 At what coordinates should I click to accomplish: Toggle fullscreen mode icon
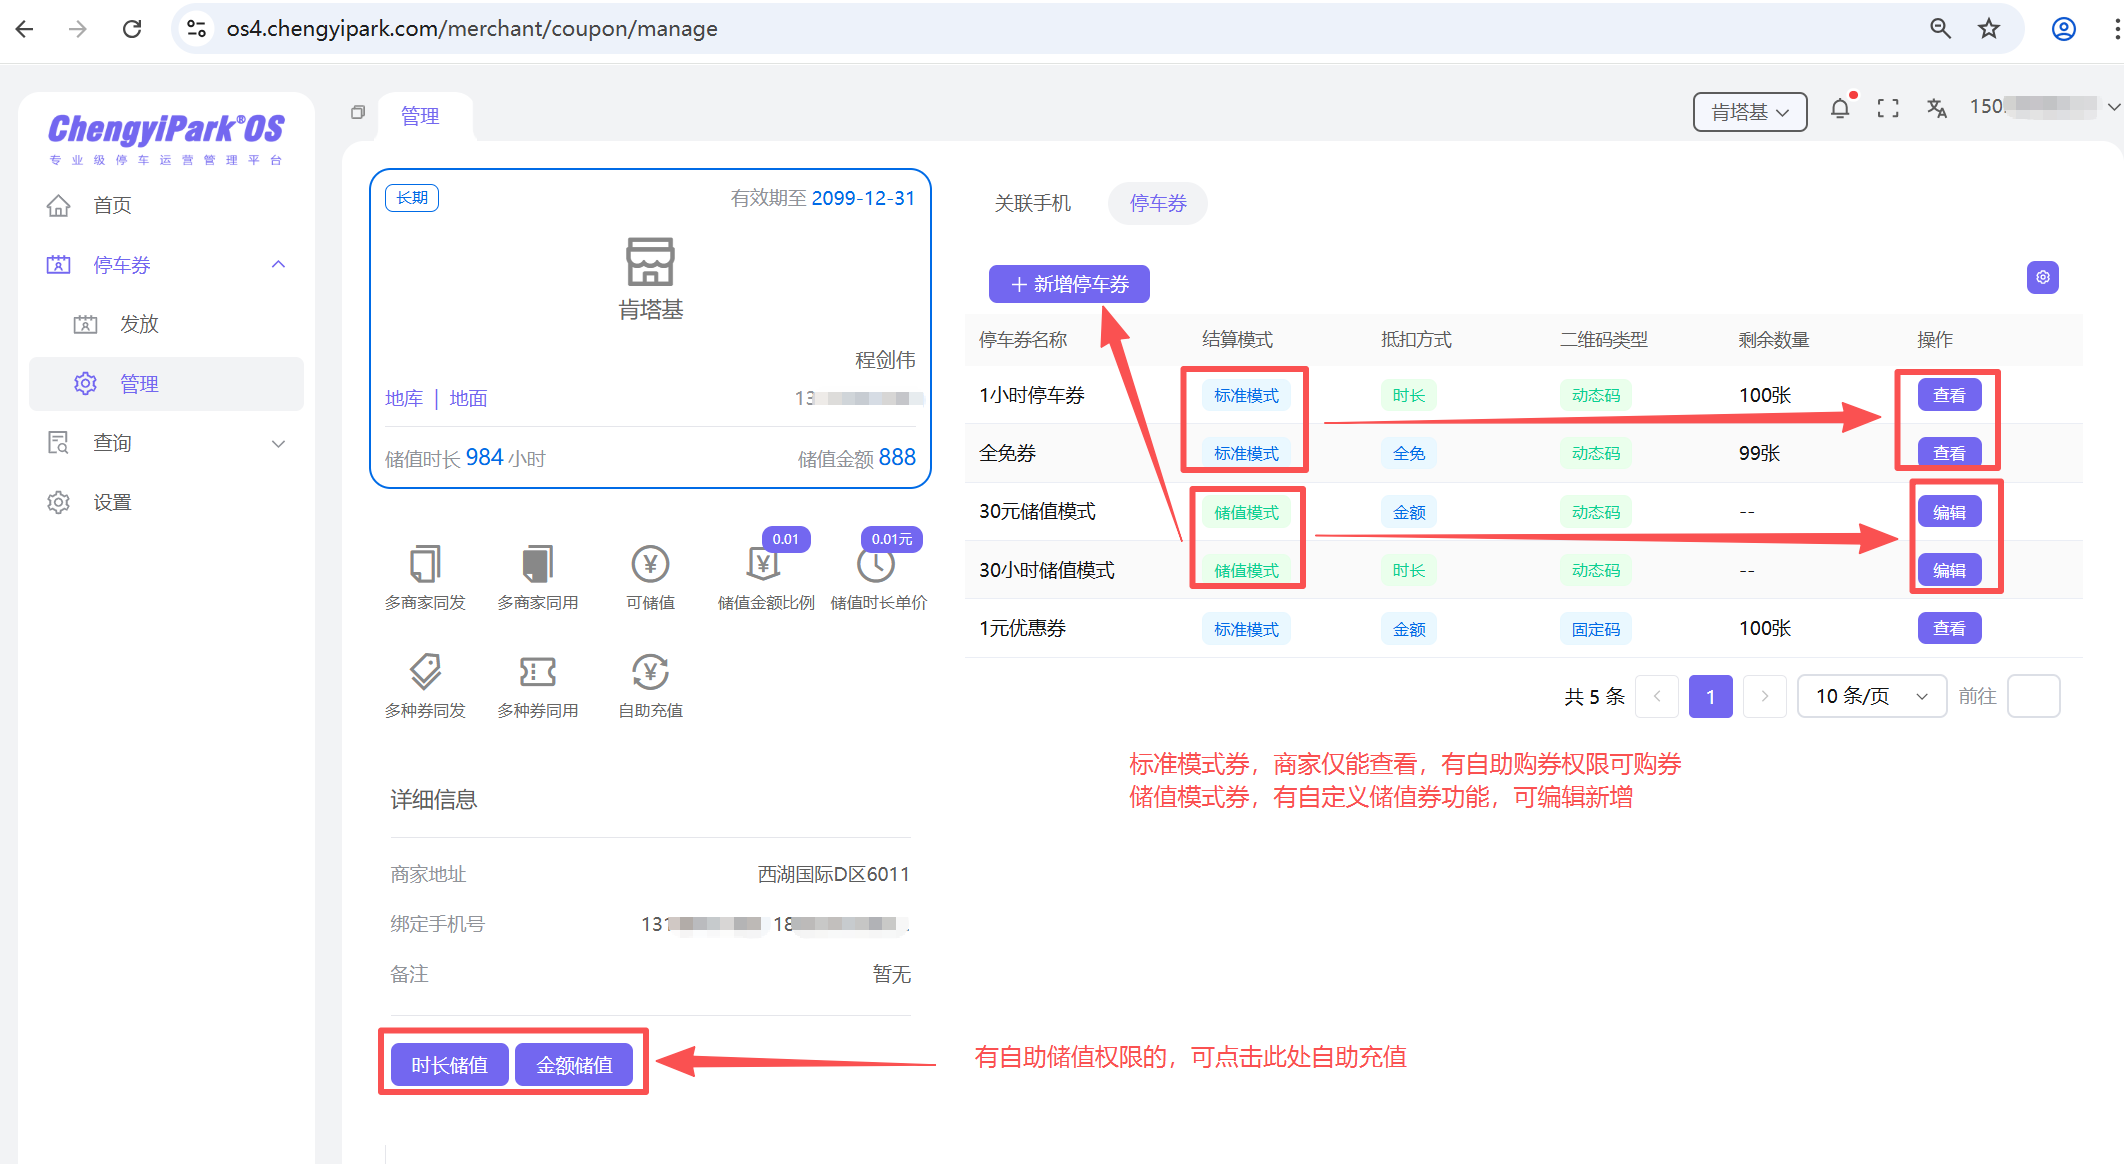1888,109
